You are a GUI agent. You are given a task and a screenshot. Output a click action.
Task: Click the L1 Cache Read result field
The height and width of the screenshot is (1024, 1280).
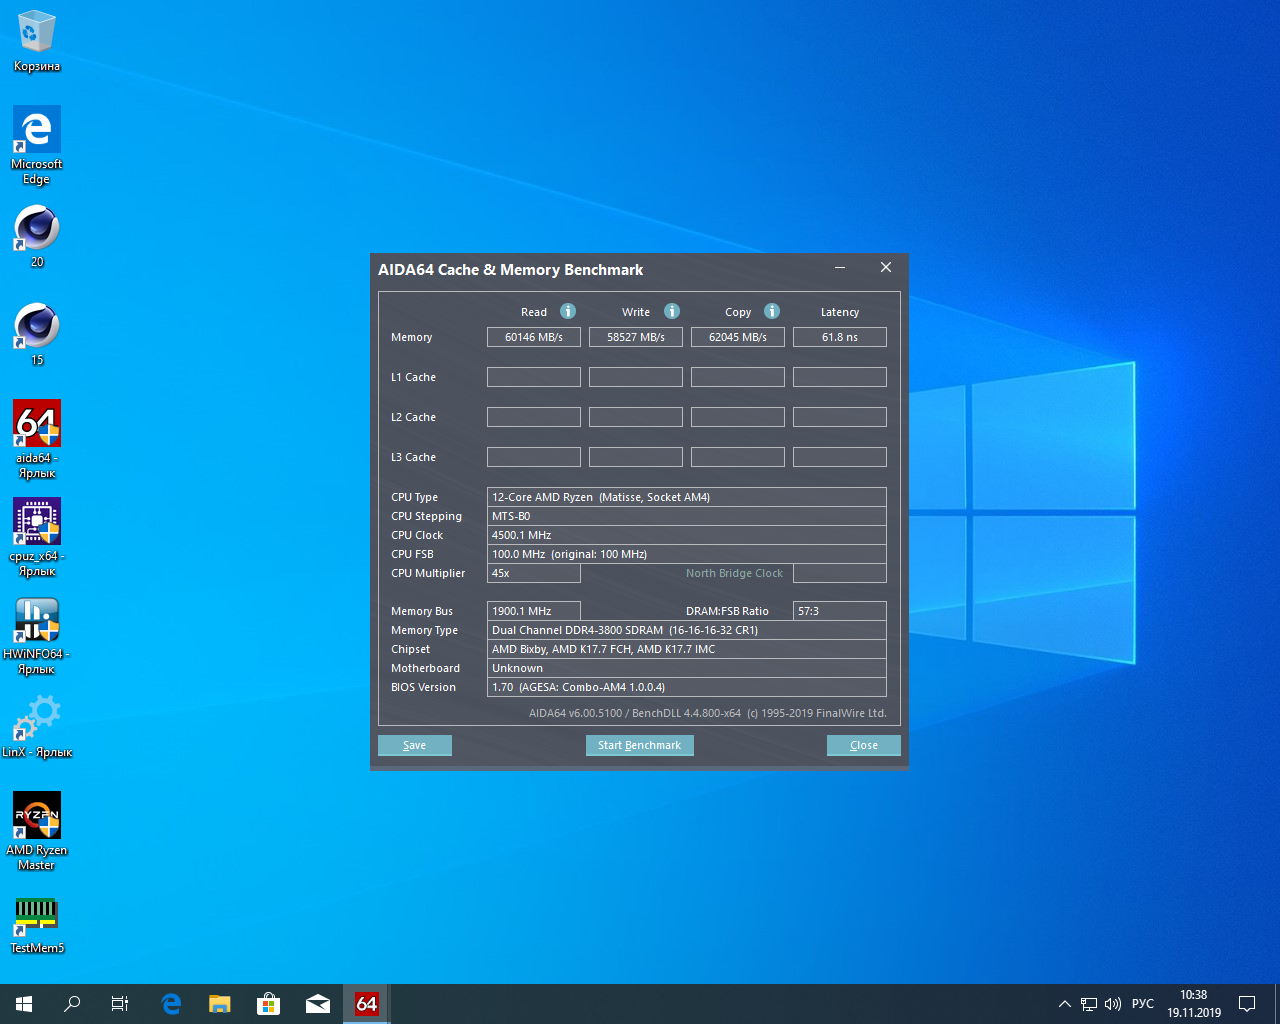pyautogui.click(x=534, y=377)
